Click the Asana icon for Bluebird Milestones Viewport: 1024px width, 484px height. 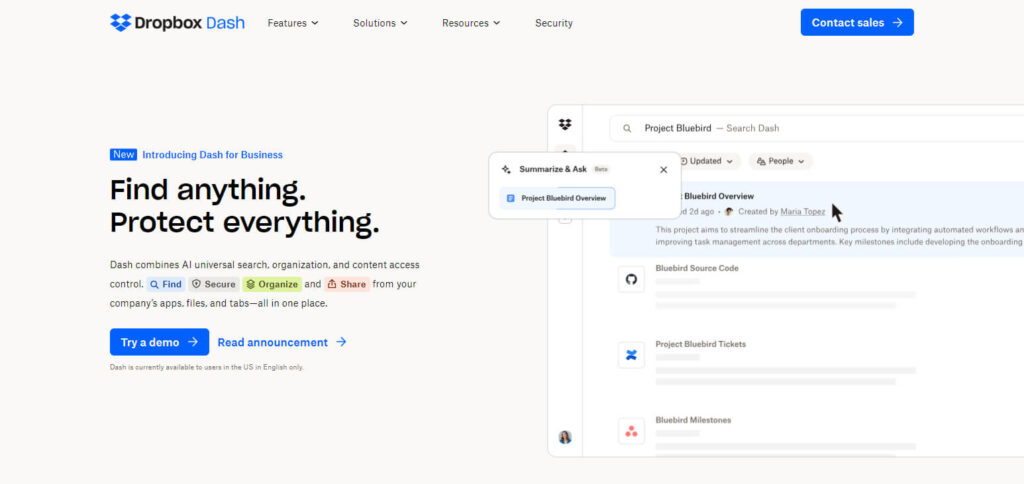point(631,431)
